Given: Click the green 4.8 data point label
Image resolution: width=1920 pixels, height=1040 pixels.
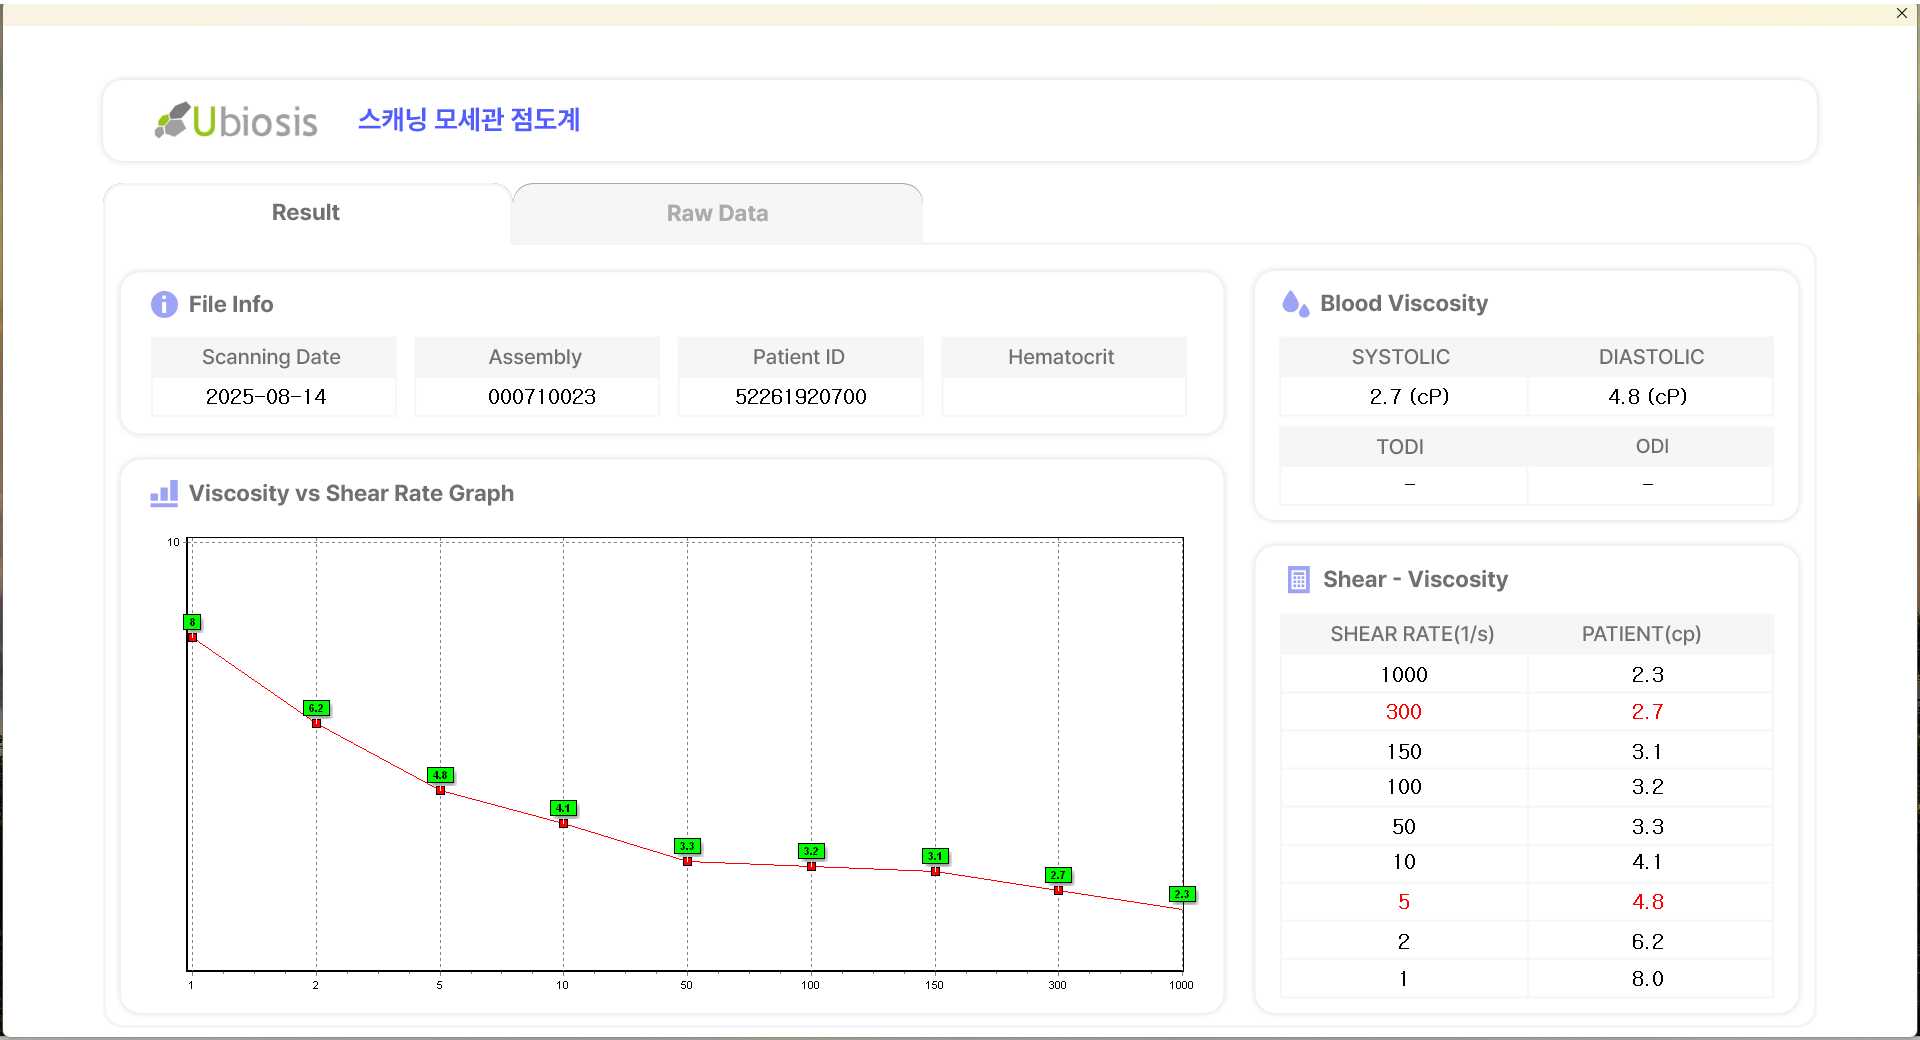Looking at the screenshot, I should (x=440, y=775).
